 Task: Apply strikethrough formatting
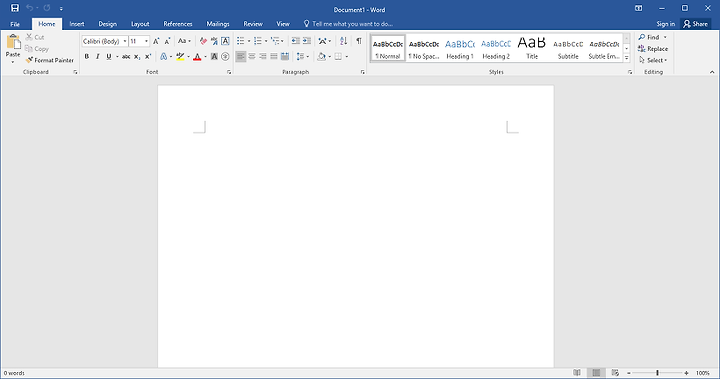(126, 57)
